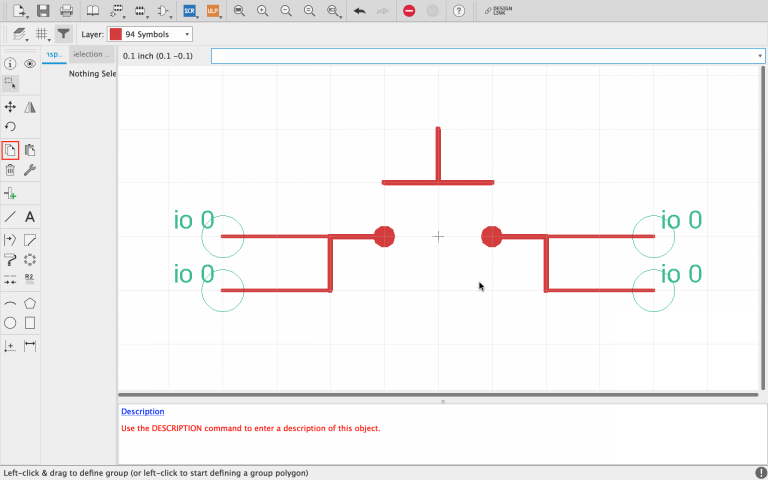Open the Layer dropdown
Screen dimensions: 768x480
click(x=150, y=34)
